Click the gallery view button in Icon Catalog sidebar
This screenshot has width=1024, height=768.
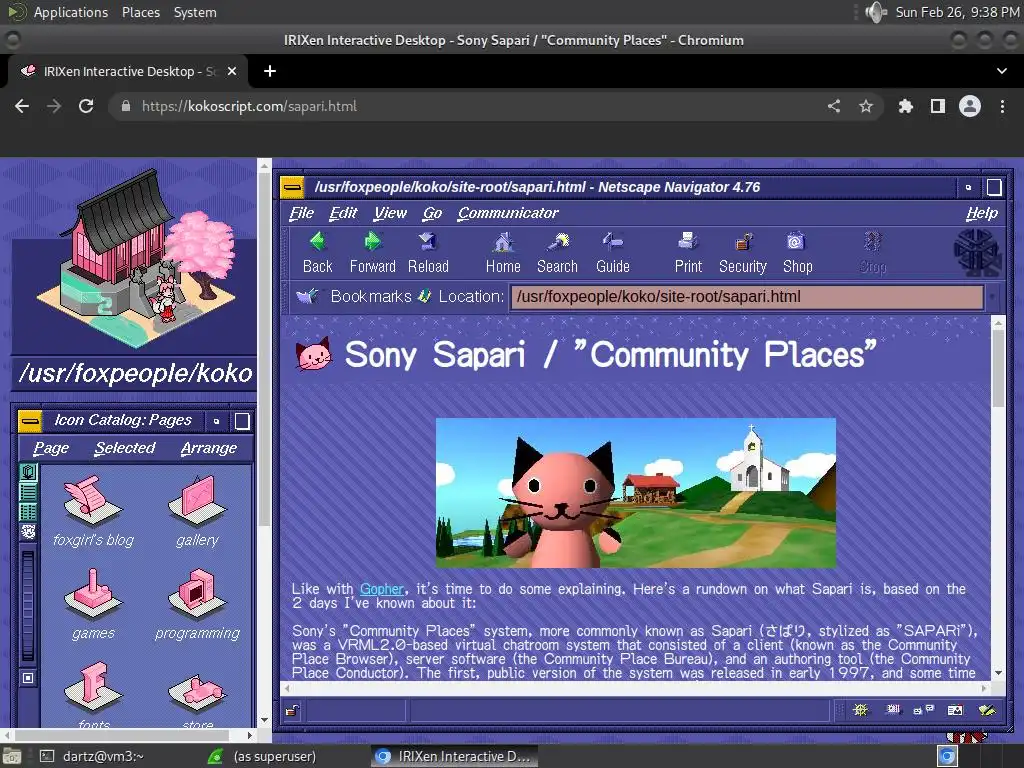coord(28,531)
